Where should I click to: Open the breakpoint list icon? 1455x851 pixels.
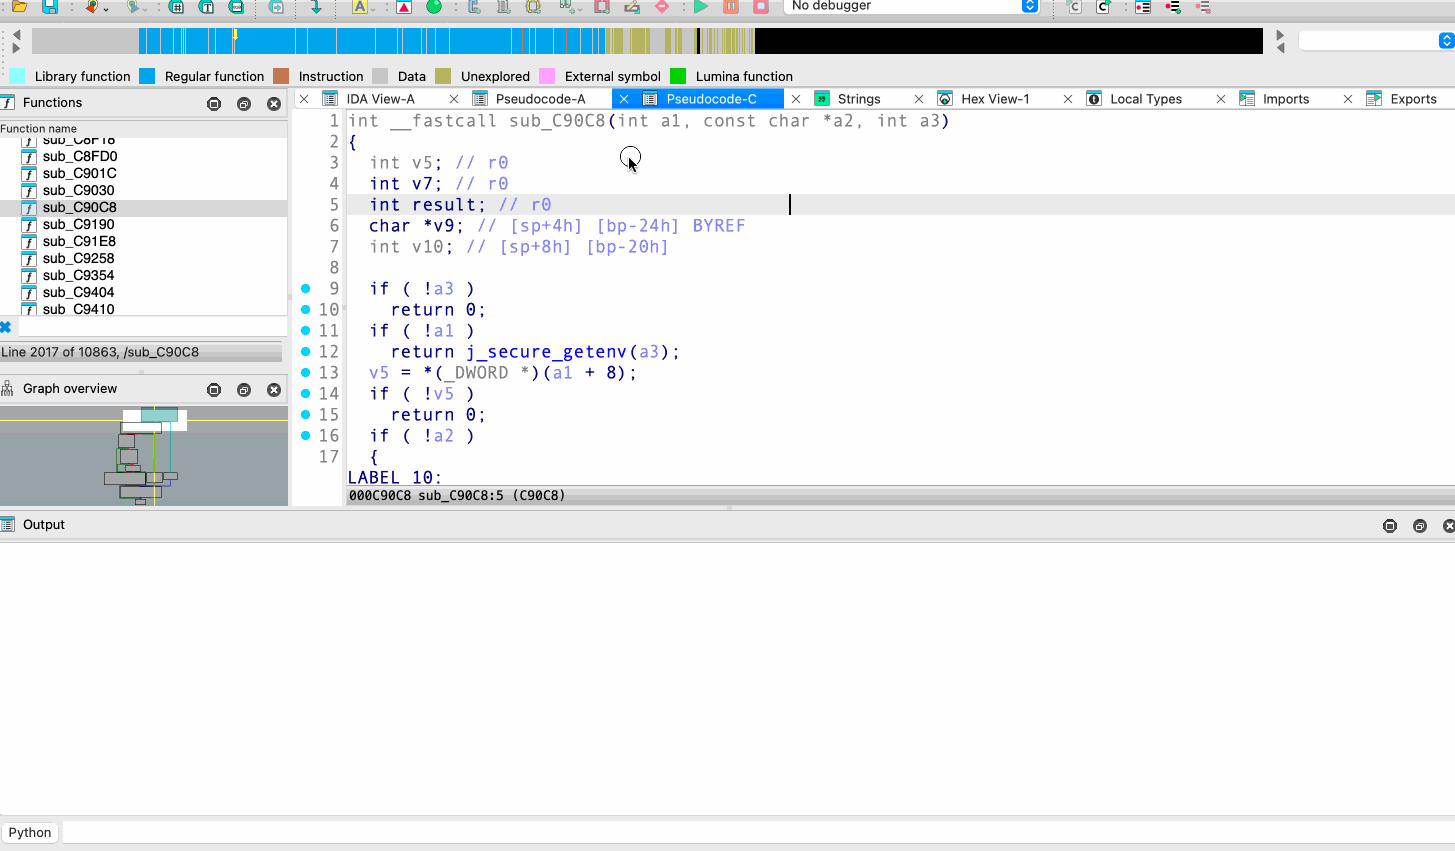pos(1143,6)
